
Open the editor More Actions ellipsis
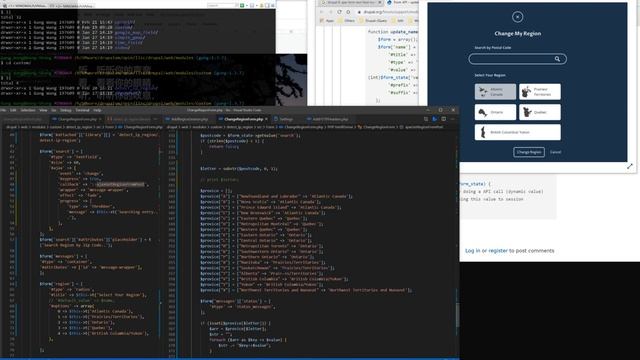(452, 119)
